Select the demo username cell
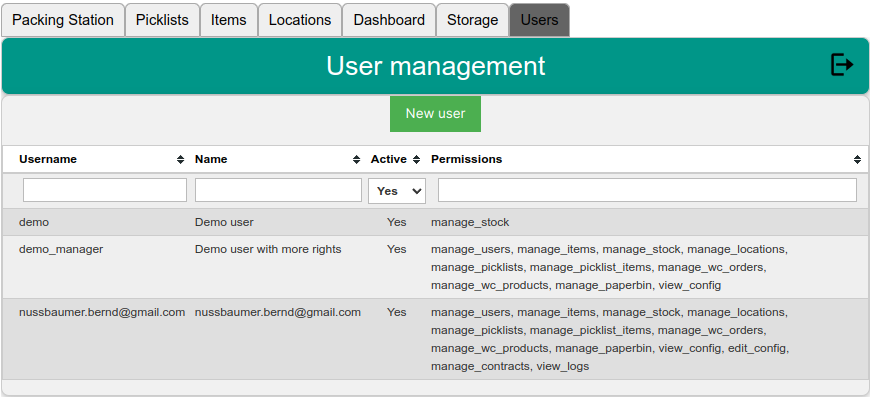The height and width of the screenshot is (397, 876). click(34, 222)
